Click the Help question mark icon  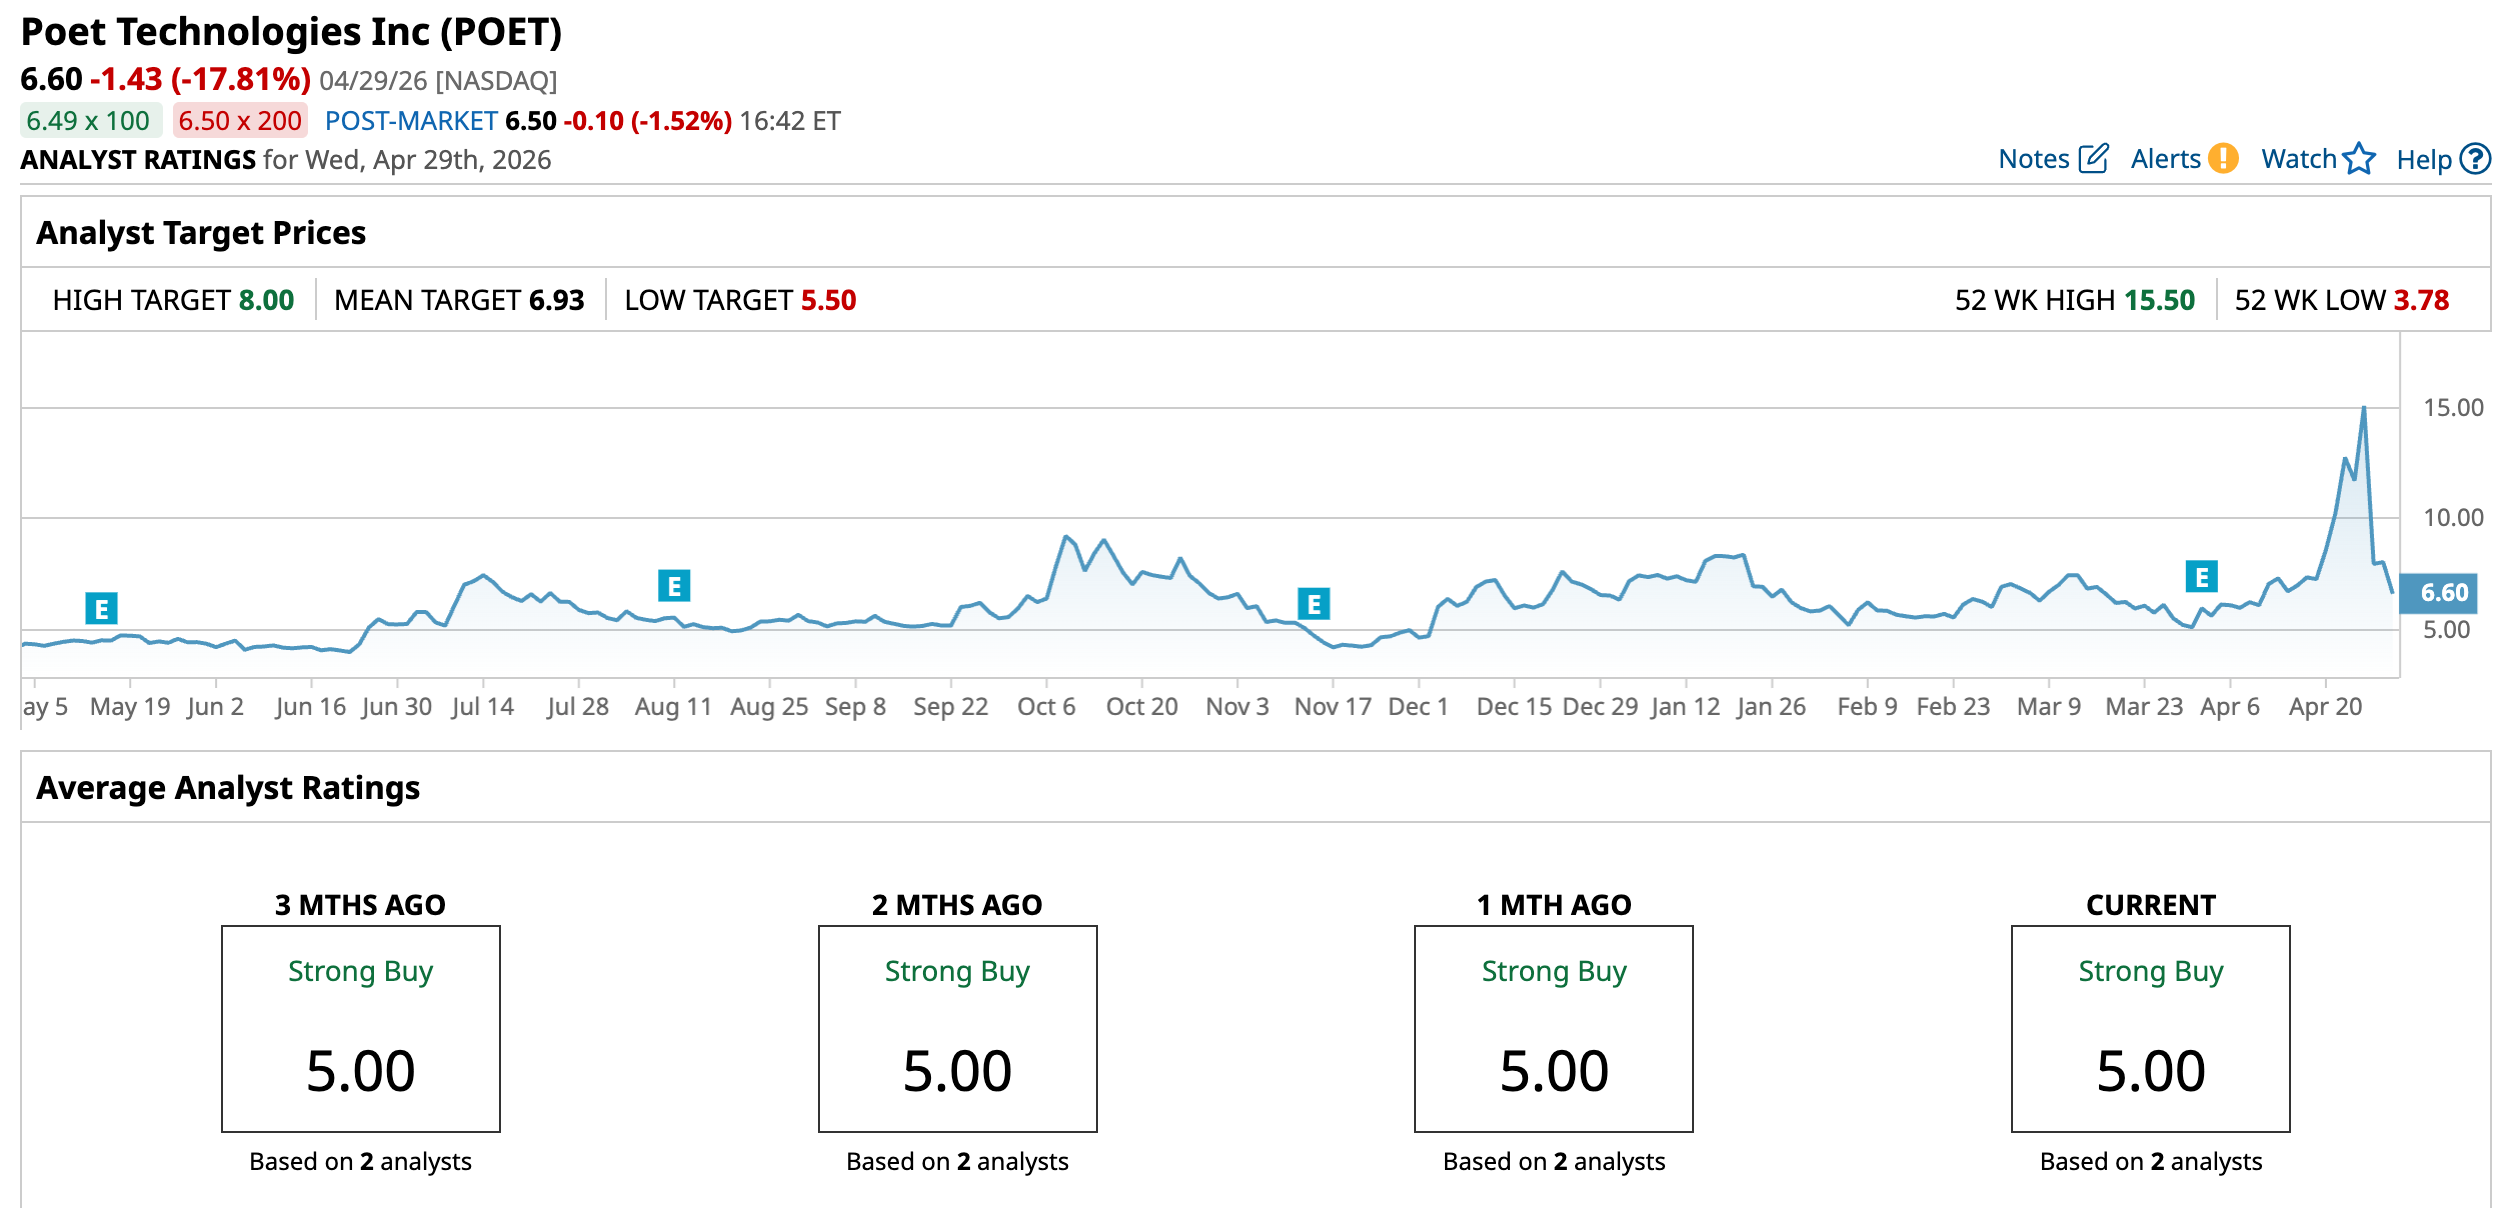[2475, 159]
